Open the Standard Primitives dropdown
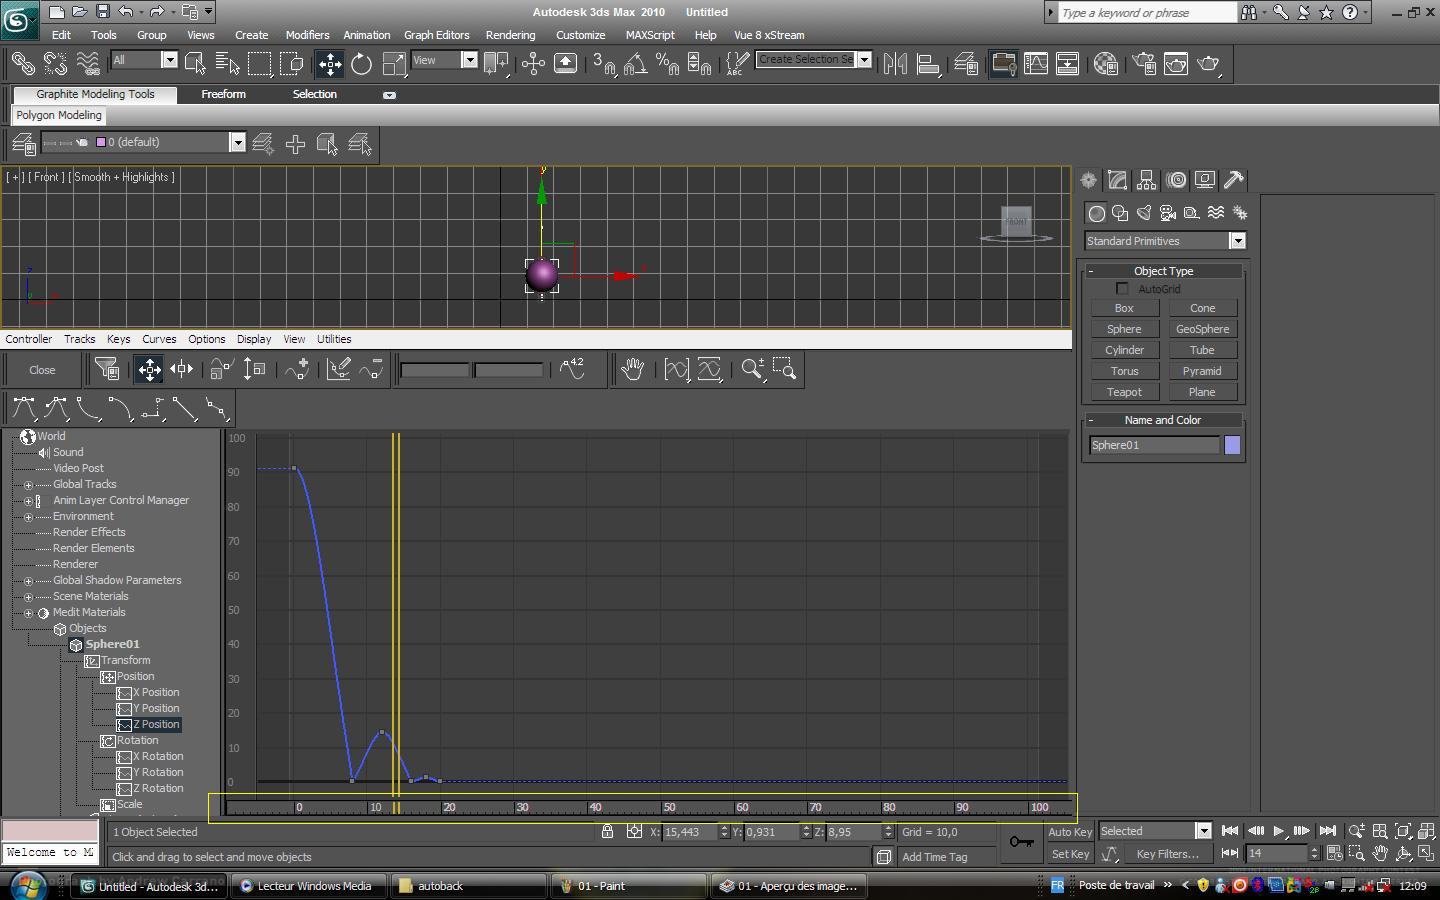The width and height of the screenshot is (1440, 900). pyautogui.click(x=1237, y=241)
